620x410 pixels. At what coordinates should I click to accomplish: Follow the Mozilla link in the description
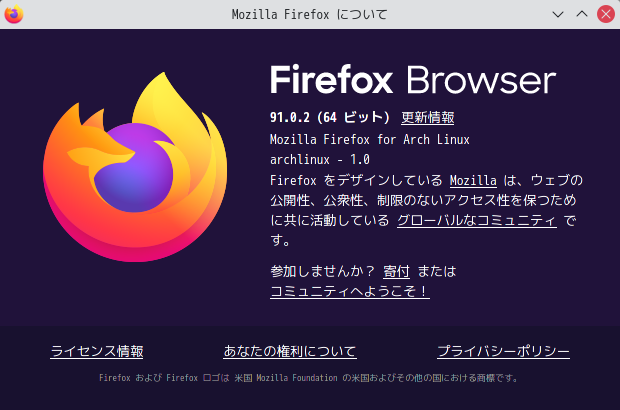tap(473, 181)
